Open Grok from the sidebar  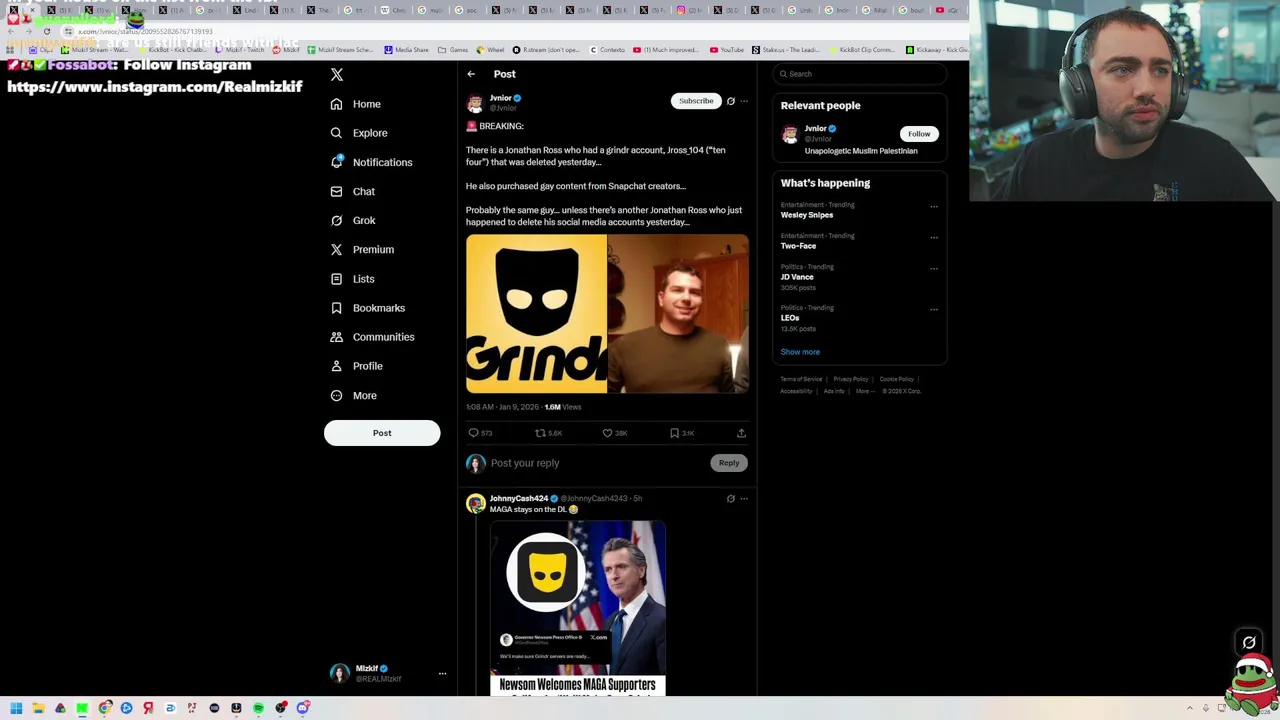click(352, 220)
